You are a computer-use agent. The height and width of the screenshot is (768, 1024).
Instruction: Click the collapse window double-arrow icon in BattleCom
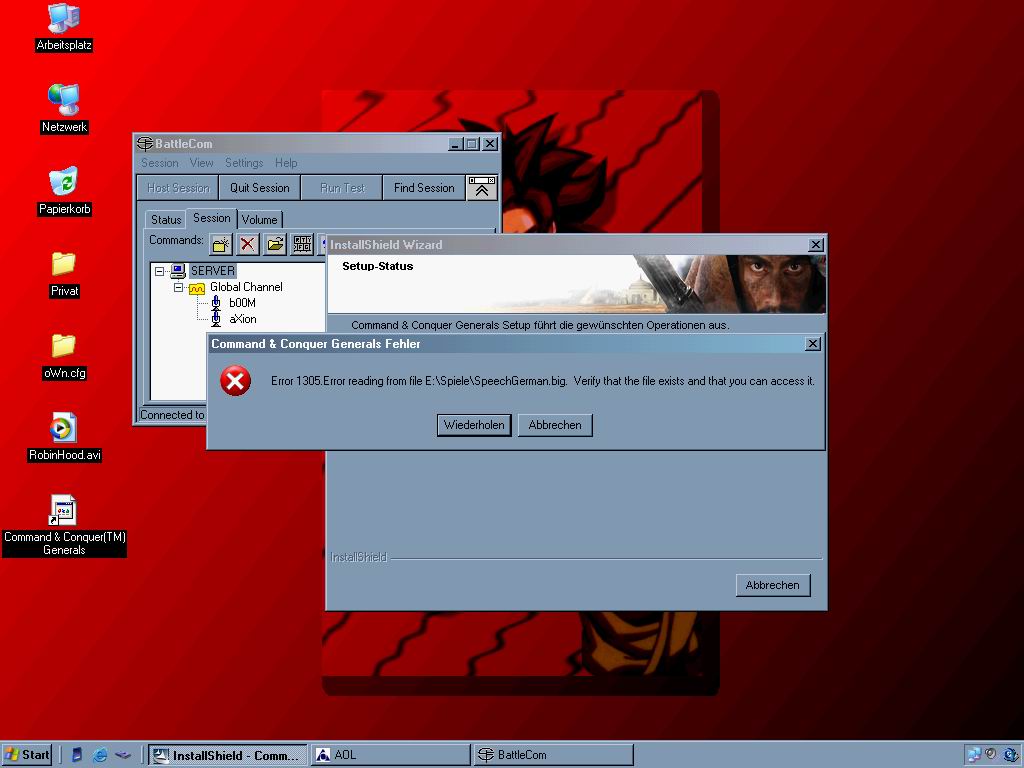click(482, 187)
